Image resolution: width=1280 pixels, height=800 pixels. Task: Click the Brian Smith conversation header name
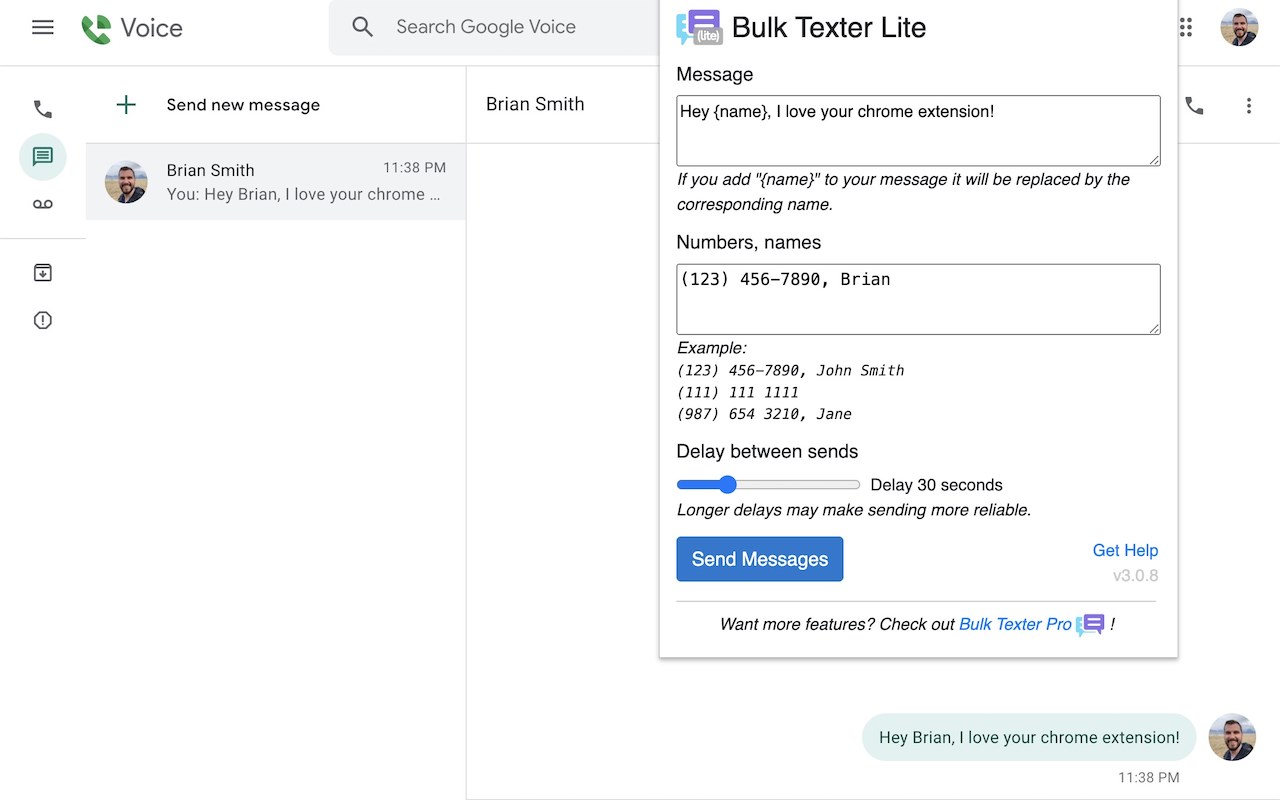pos(535,104)
